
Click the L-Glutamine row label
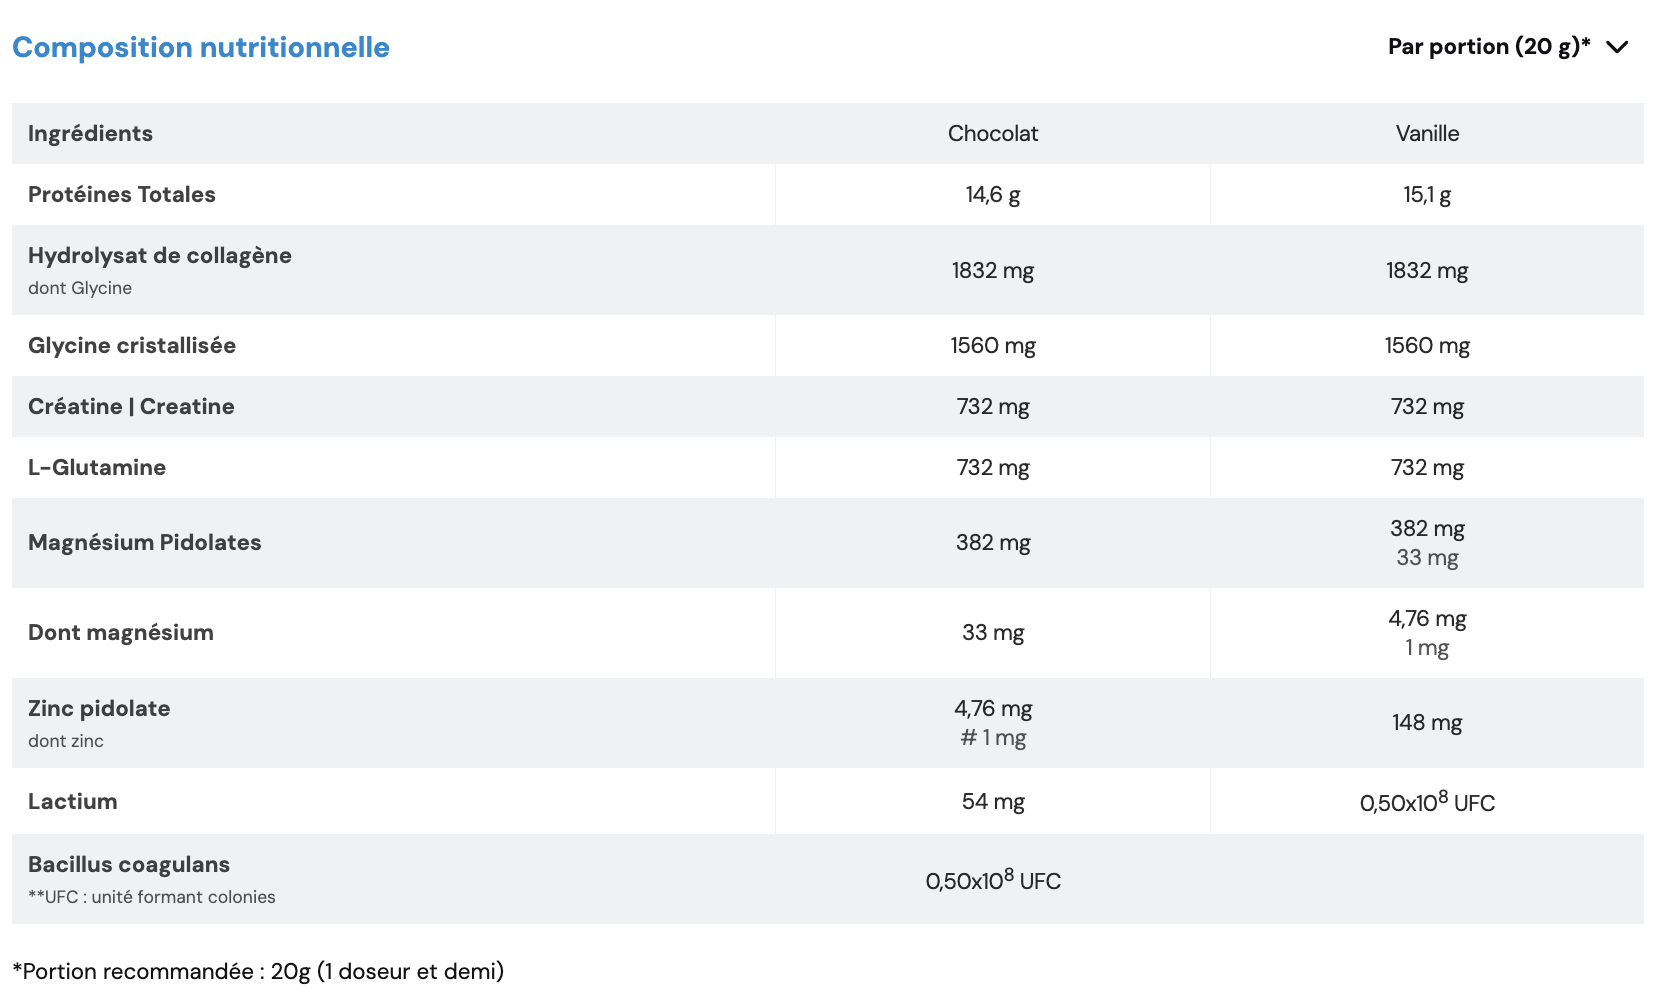pos(97,468)
